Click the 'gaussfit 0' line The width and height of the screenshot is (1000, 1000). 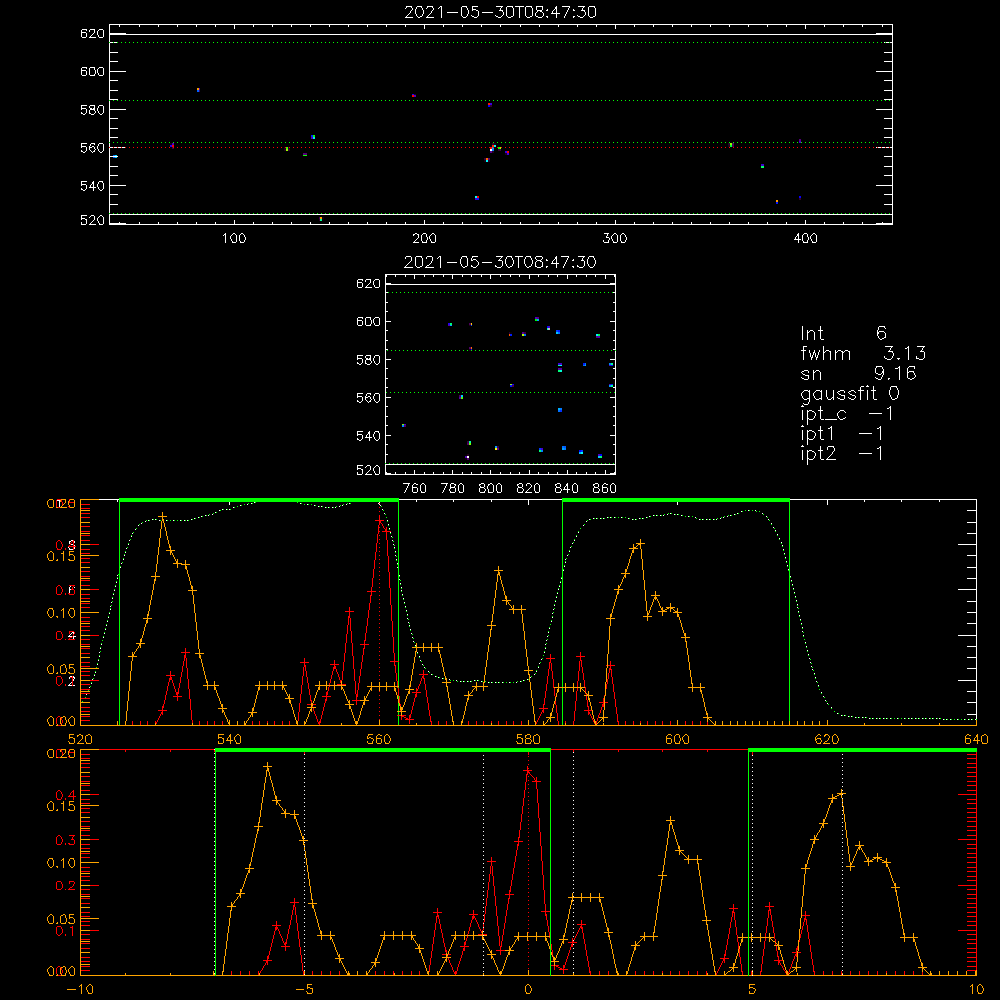tap(849, 393)
